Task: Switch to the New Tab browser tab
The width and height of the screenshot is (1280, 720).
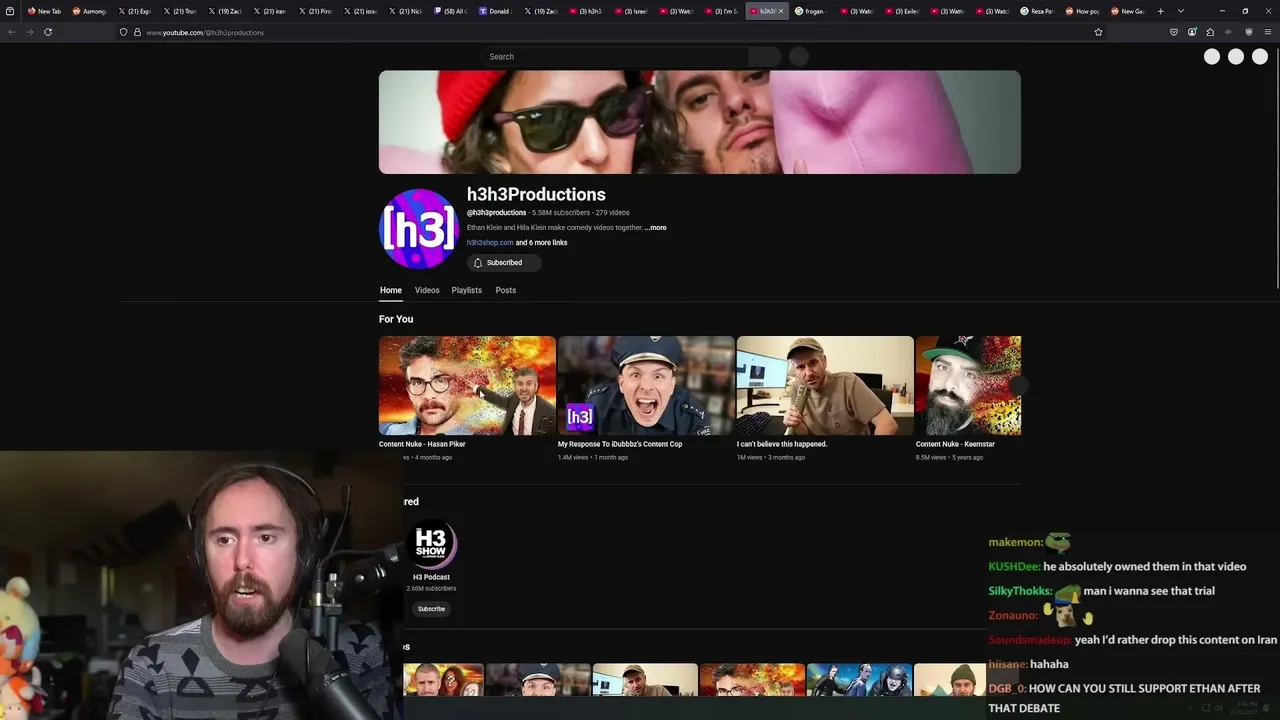Action: (x=44, y=11)
